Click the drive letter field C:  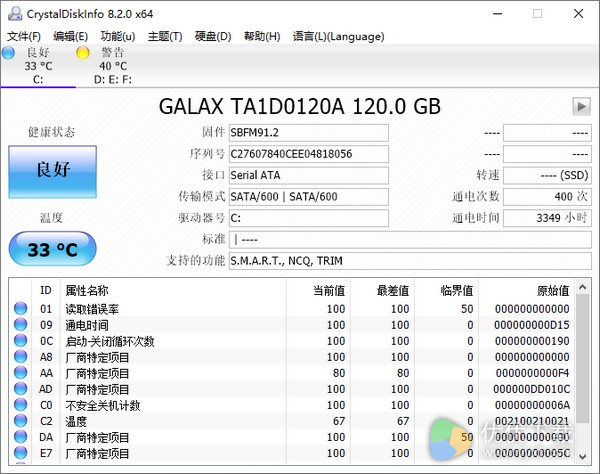308,218
